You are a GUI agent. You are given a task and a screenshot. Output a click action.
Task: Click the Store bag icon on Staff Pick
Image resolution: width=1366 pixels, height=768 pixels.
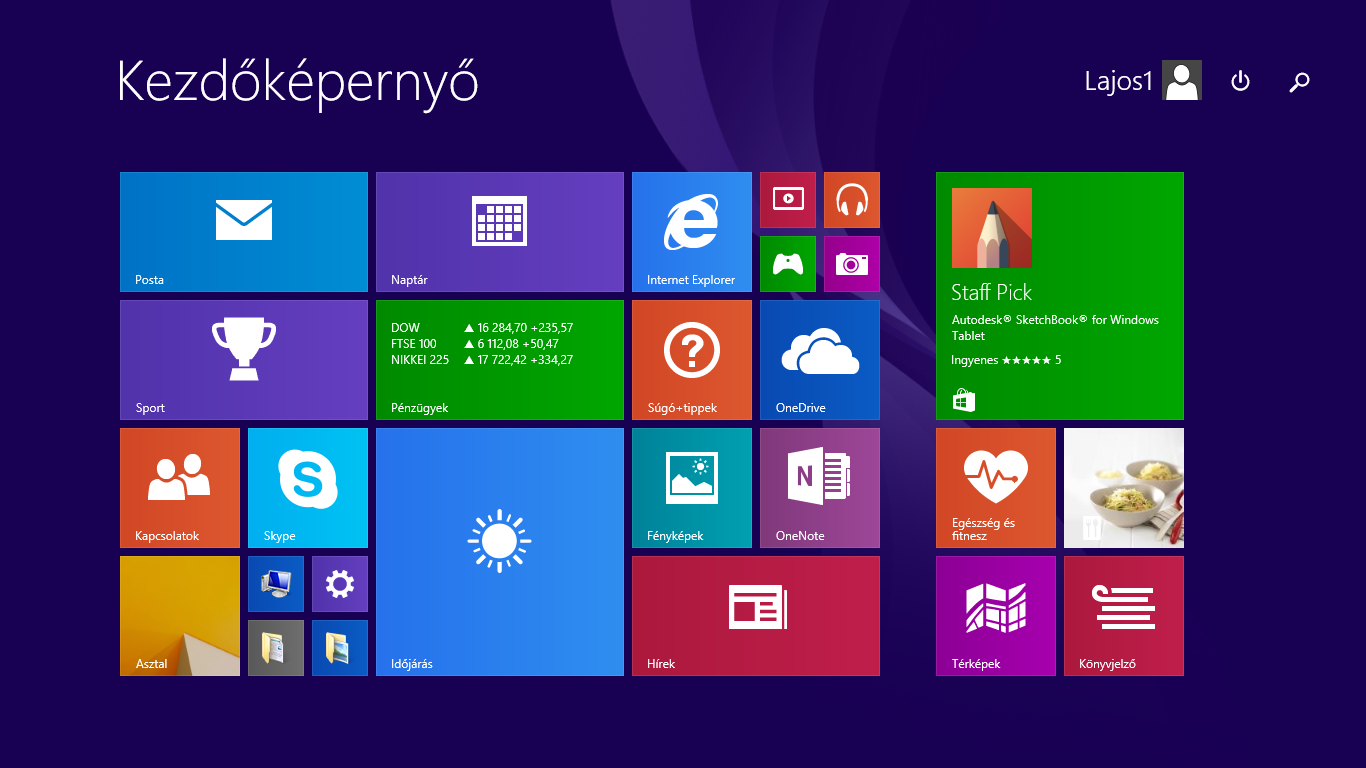(x=964, y=401)
